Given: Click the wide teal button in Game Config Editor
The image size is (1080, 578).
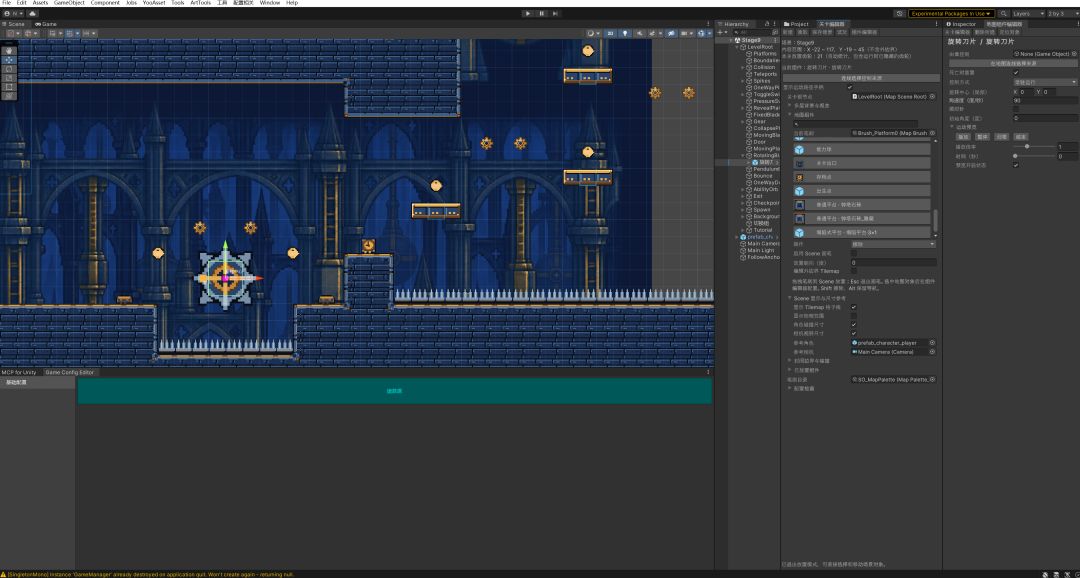Looking at the screenshot, I should [x=394, y=391].
